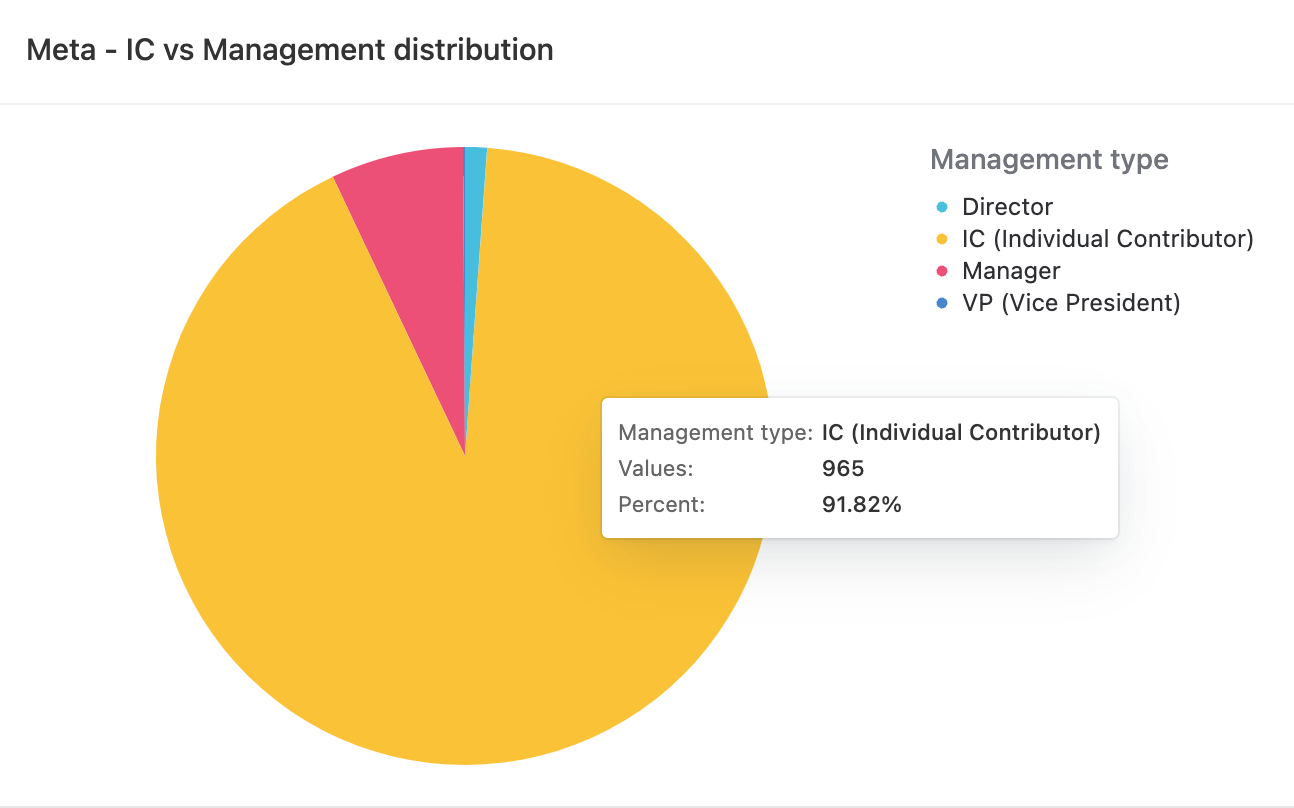Click tooltip text 'IC (Individual Contributor)'

pyautogui.click(x=961, y=433)
